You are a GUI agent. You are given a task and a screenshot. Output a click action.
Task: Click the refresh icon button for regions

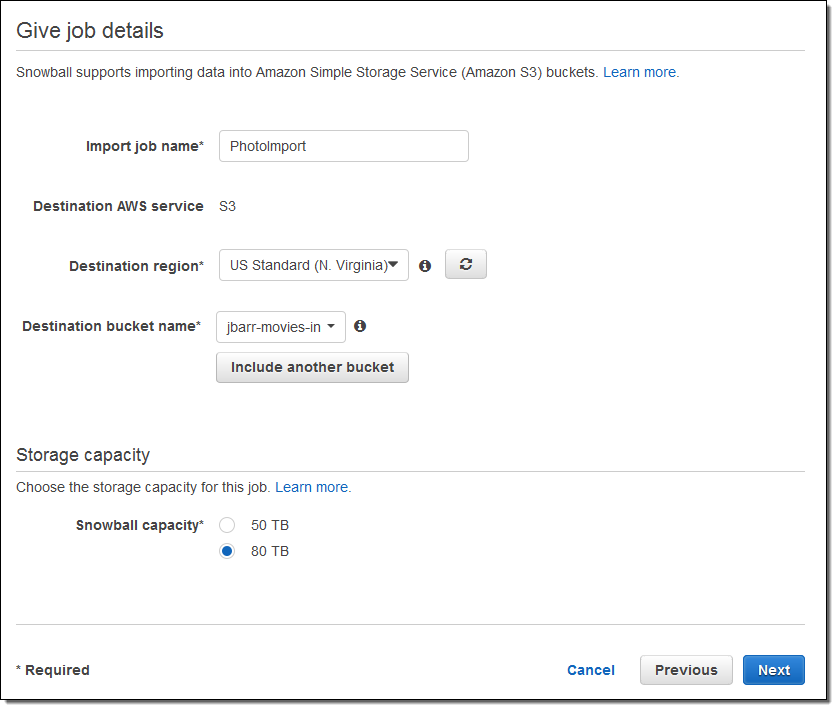pyautogui.click(x=465, y=265)
